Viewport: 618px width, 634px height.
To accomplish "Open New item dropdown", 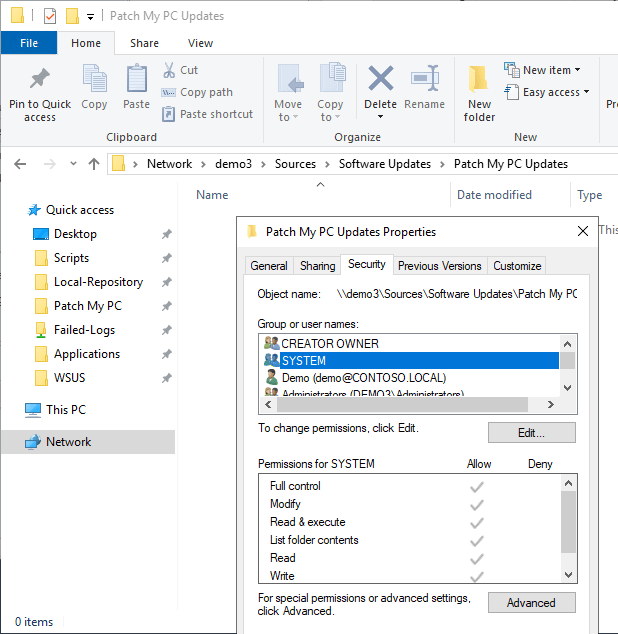I will (x=542, y=70).
